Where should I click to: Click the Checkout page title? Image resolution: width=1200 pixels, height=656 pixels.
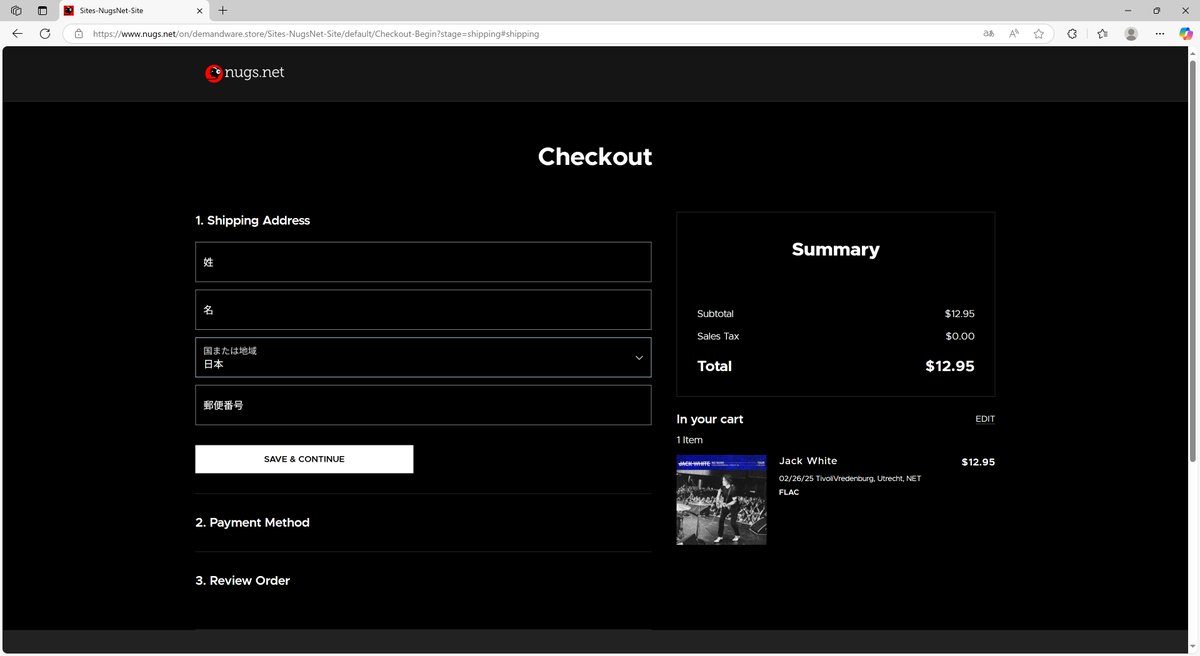595,157
